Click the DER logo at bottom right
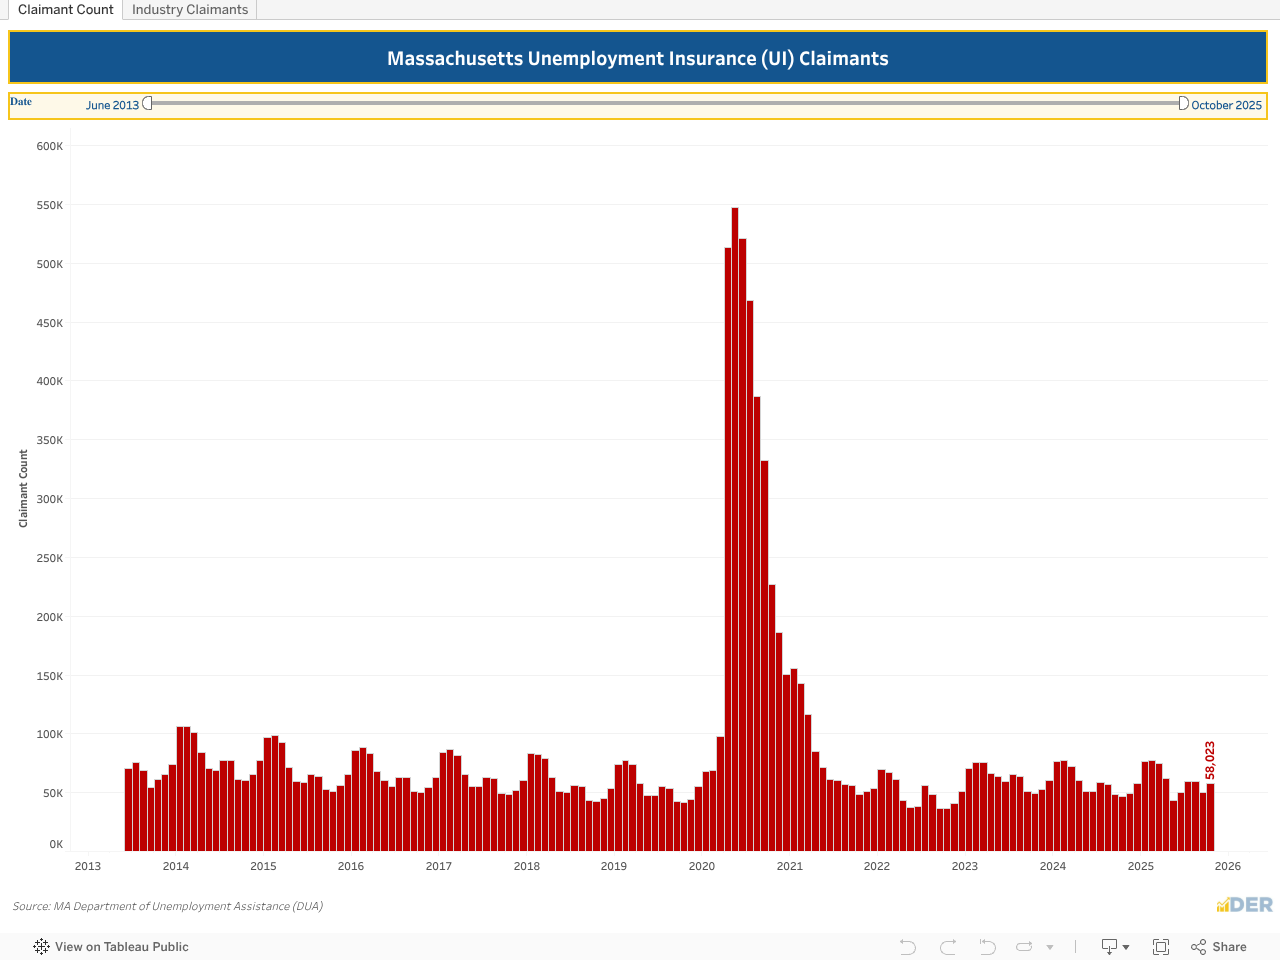Image resolution: width=1280 pixels, height=960 pixels. pos(1244,905)
